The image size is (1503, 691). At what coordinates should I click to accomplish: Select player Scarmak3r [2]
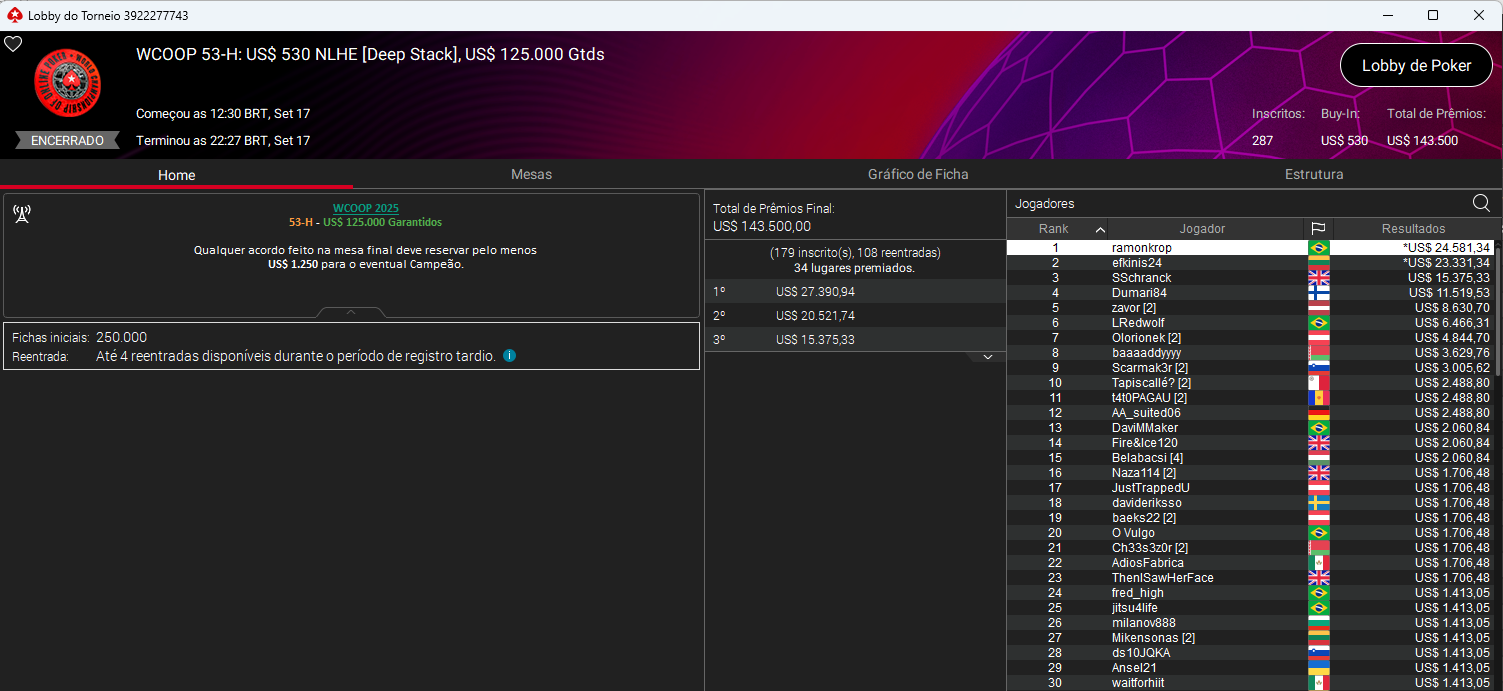[1149, 367]
